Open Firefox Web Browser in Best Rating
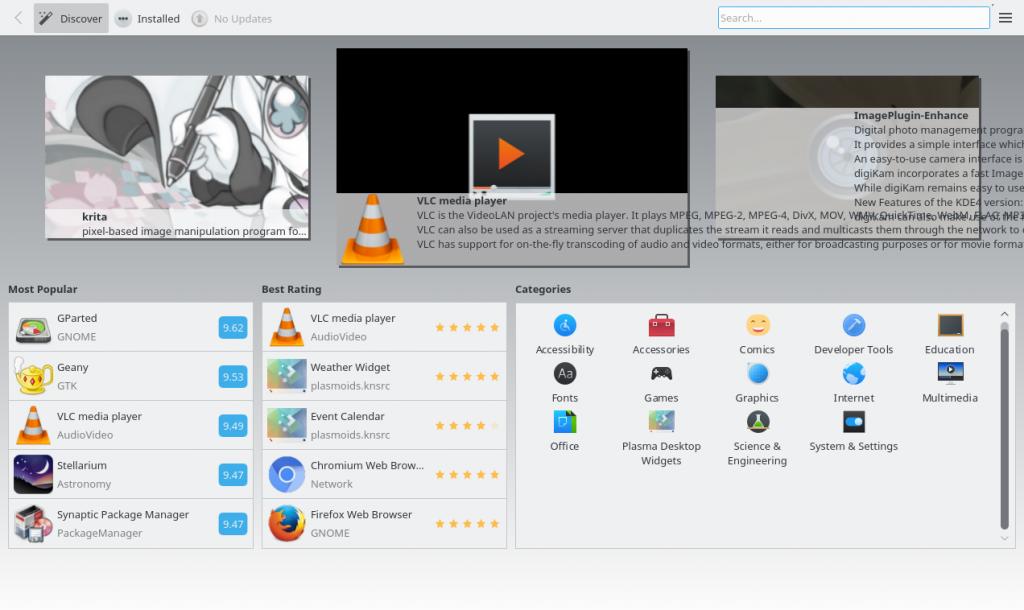Image resolution: width=1024 pixels, height=610 pixels. [384, 523]
